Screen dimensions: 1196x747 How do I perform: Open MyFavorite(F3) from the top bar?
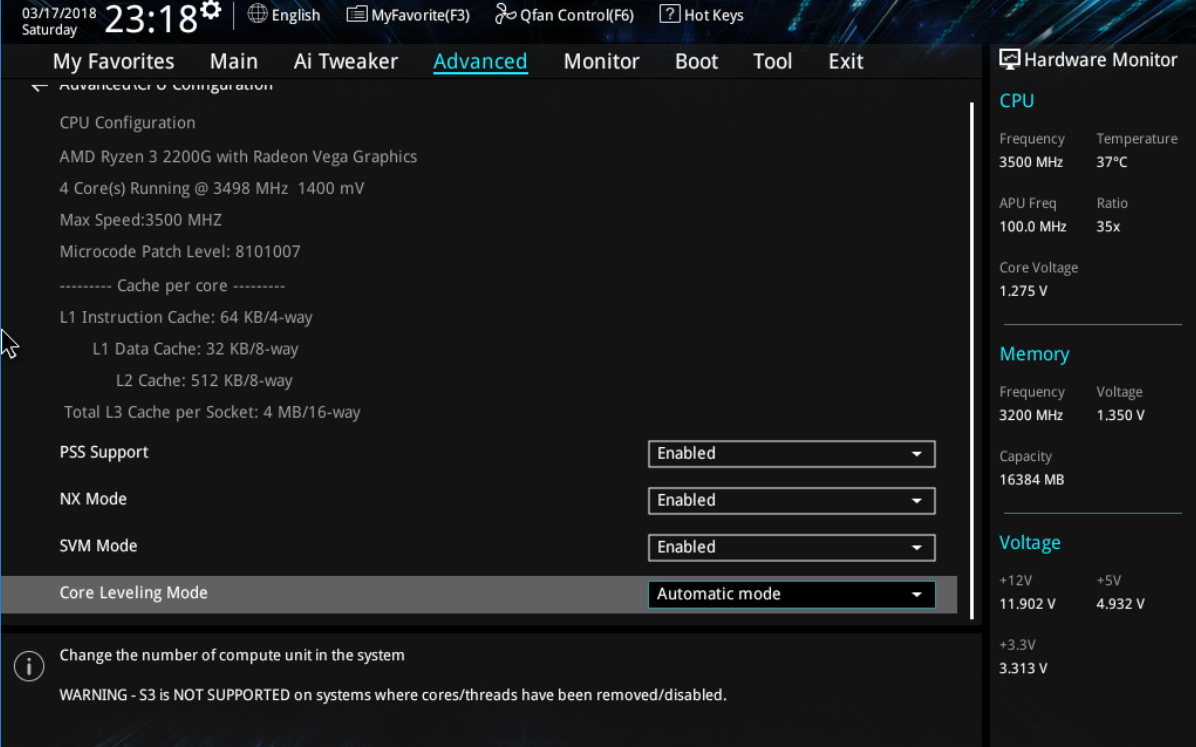[408, 14]
